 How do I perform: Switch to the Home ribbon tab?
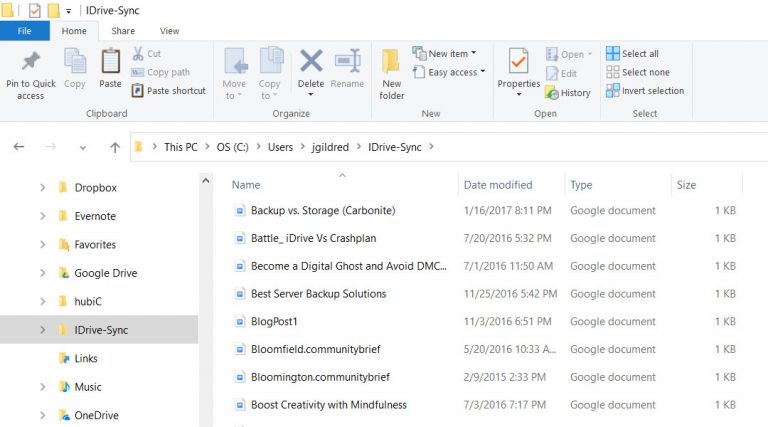[74, 31]
